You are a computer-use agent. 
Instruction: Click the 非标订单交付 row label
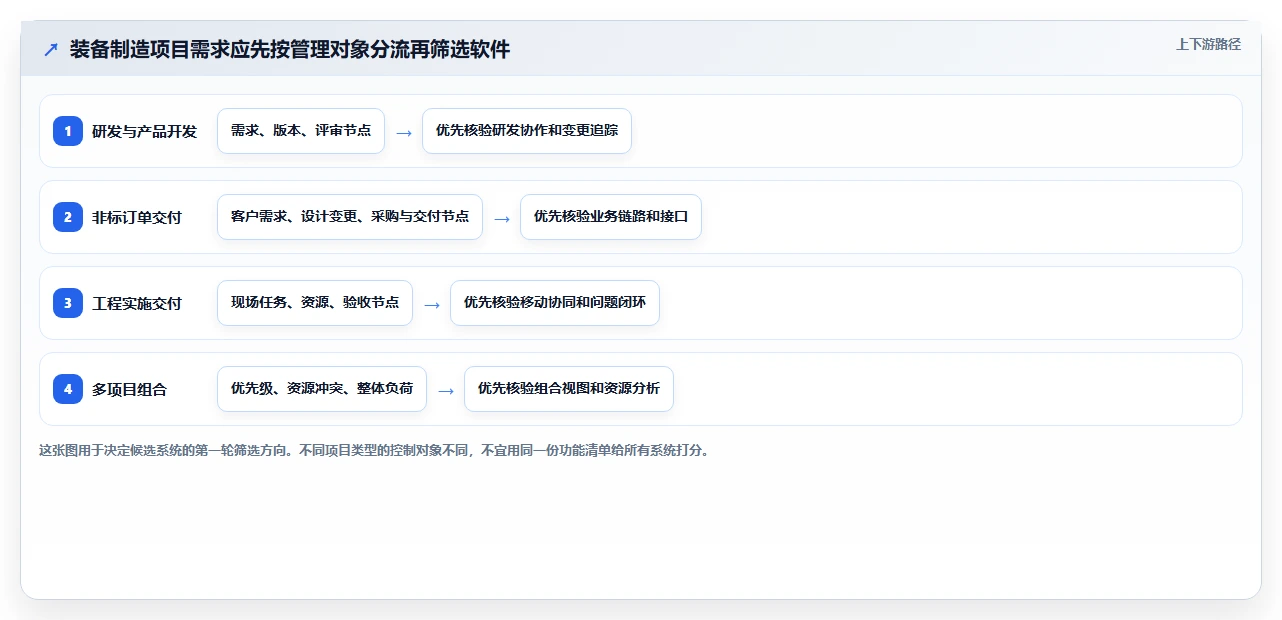pos(137,217)
